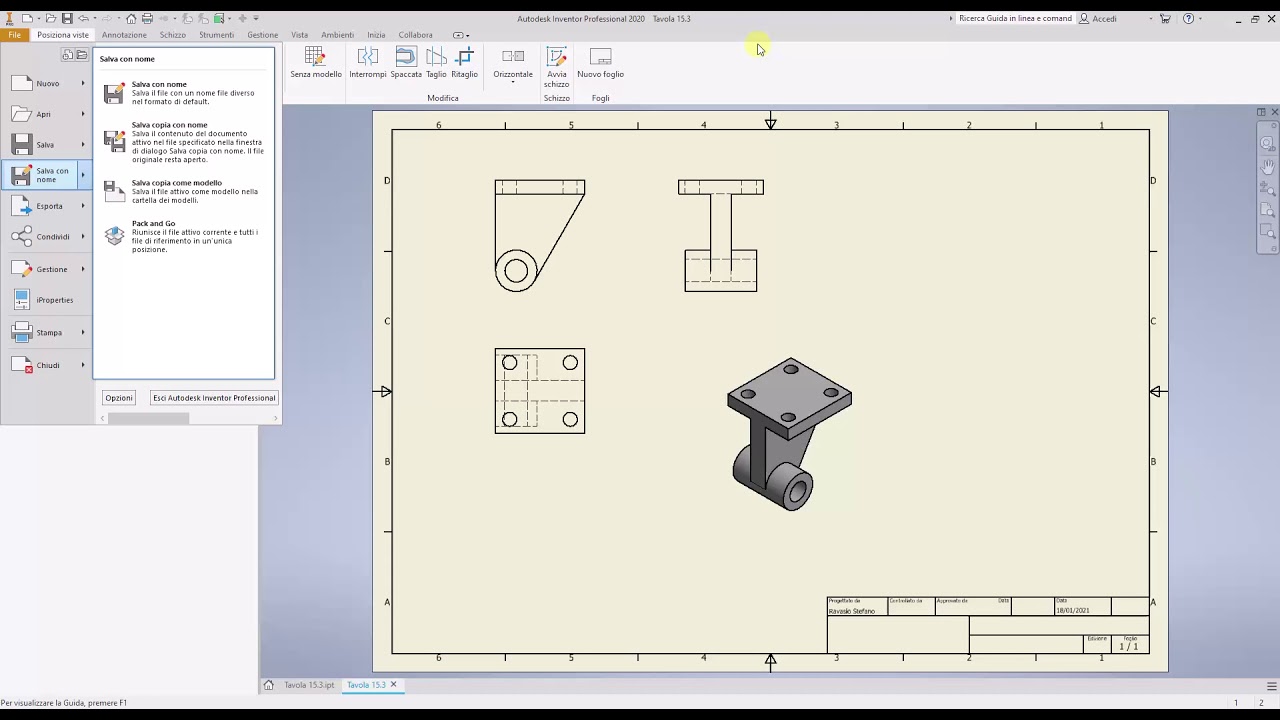Select the Pan hand tool in navigation bar
1280x720 pixels.
click(1267, 166)
